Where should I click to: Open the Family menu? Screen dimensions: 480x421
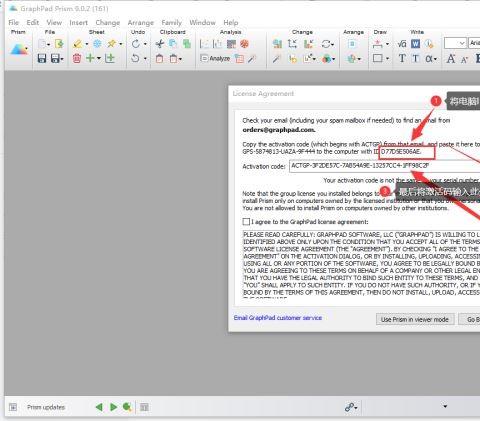(x=172, y=23)
